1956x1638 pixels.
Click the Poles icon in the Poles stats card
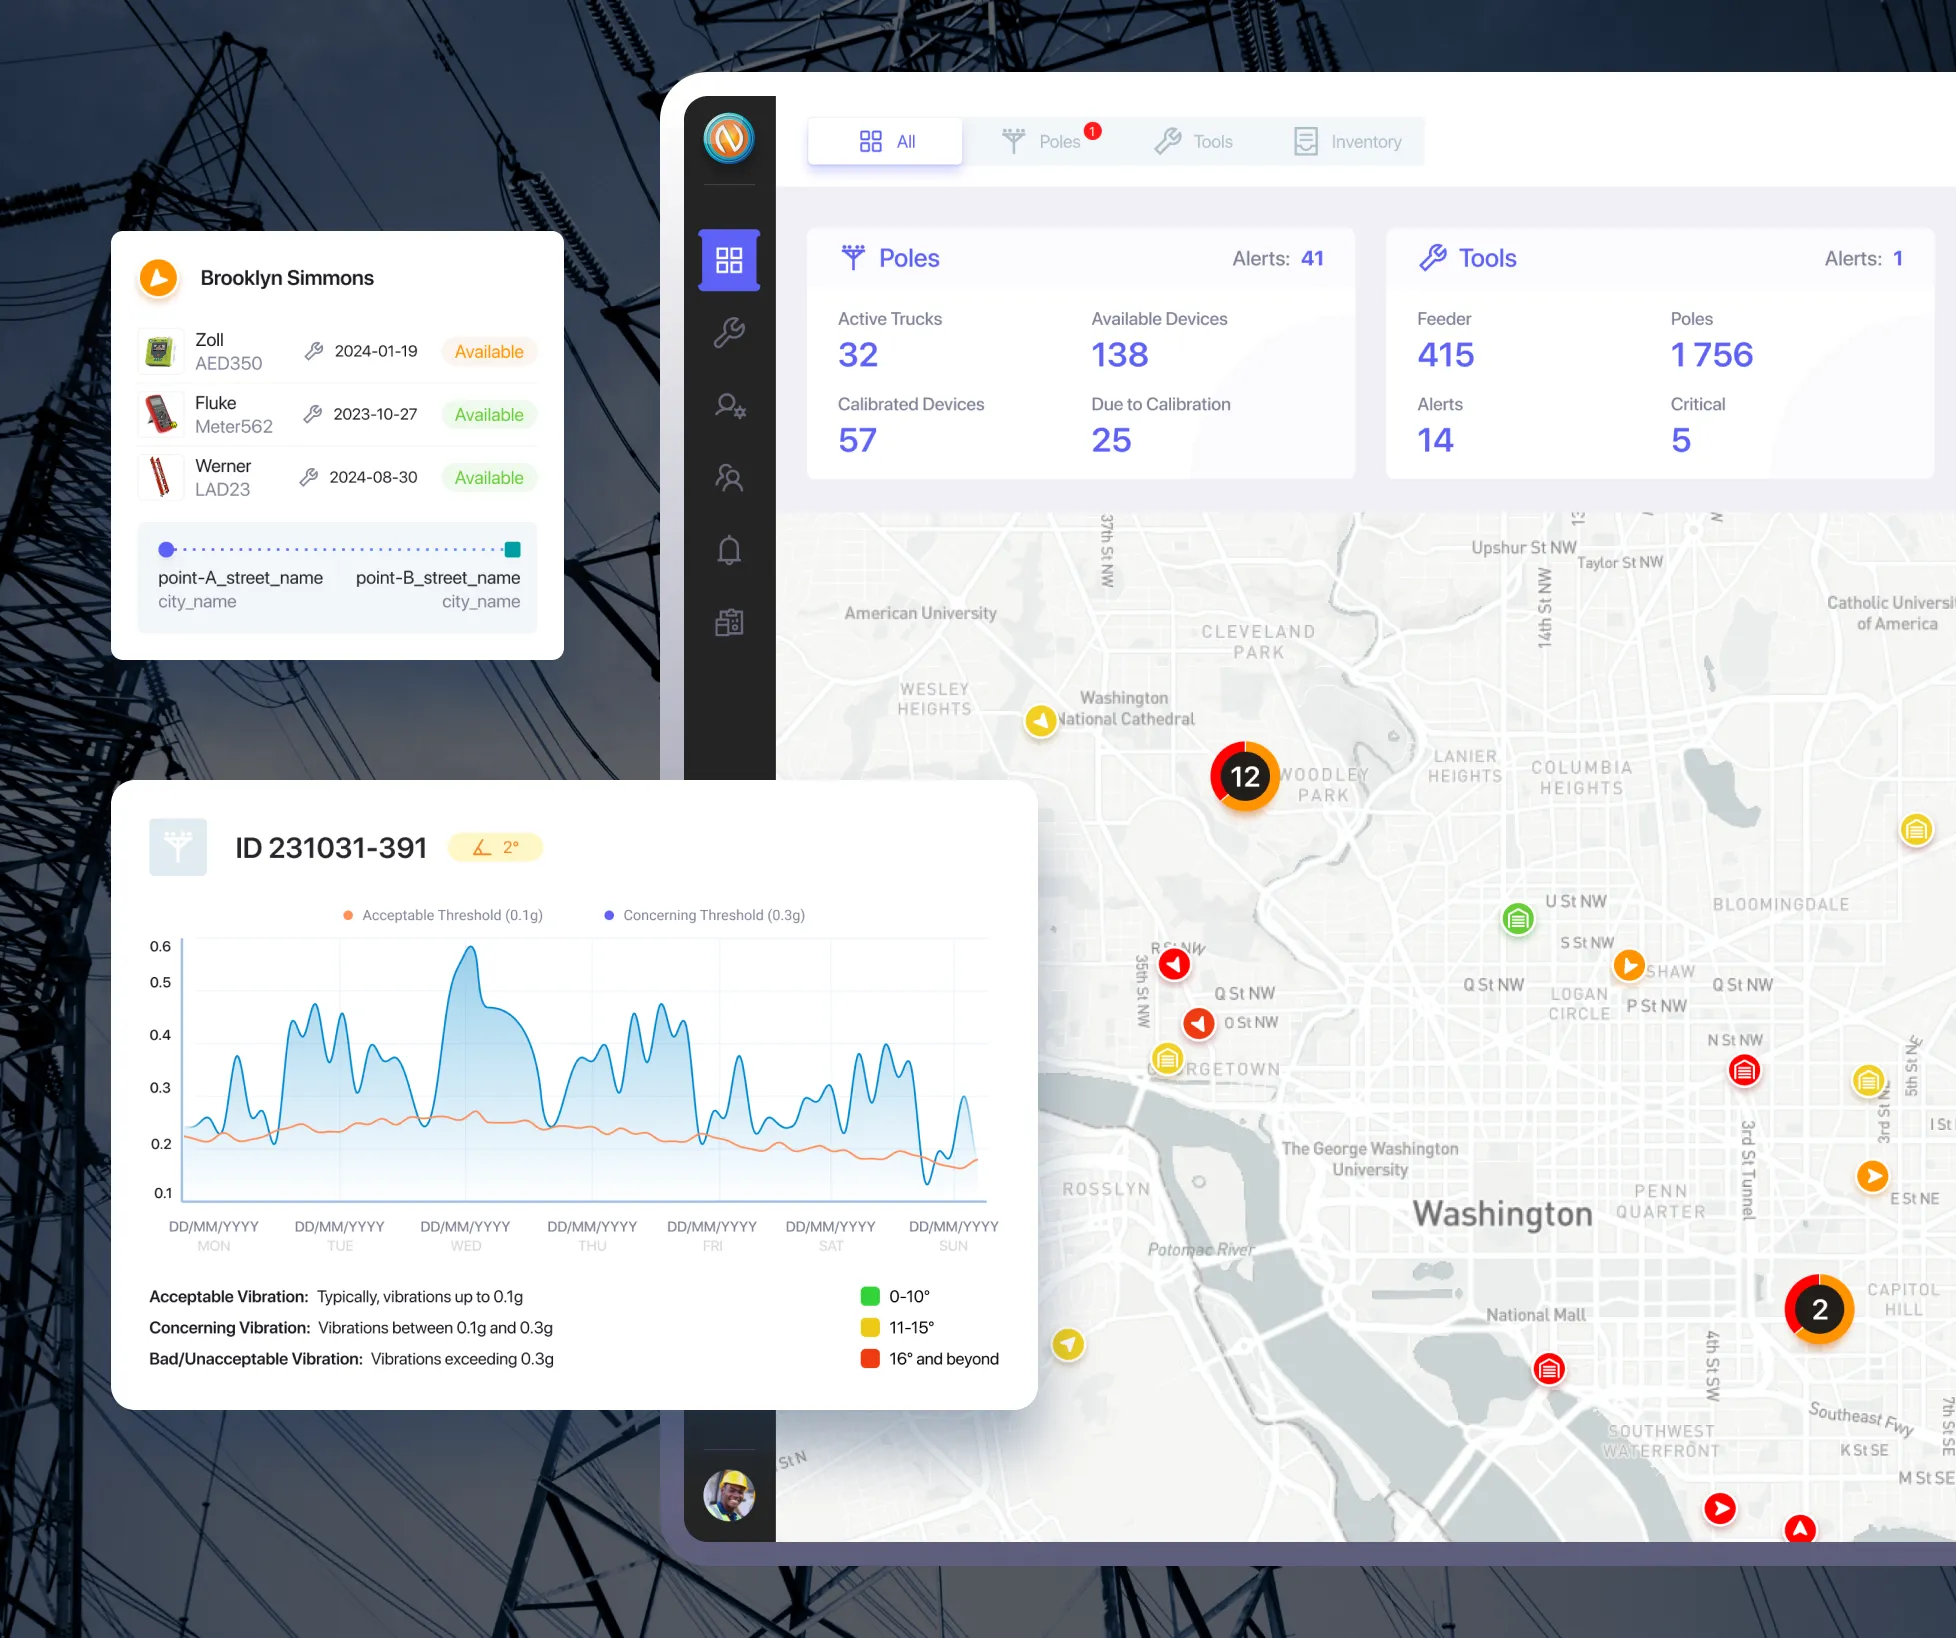tap(853, 257)
